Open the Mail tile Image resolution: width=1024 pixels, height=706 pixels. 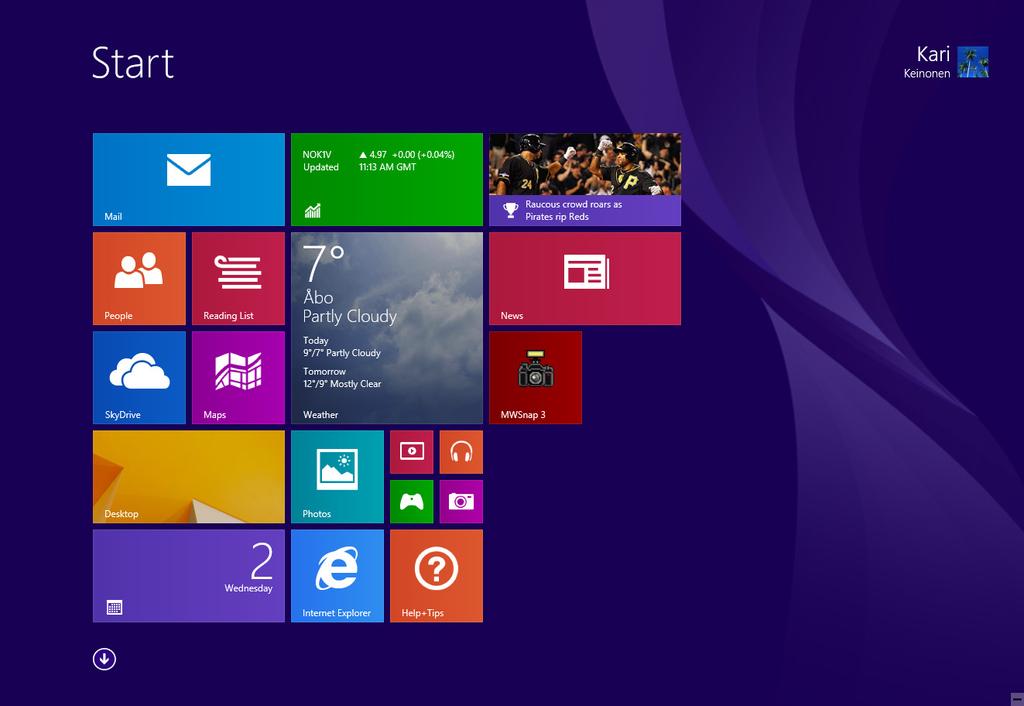click(x=189, y=180)
